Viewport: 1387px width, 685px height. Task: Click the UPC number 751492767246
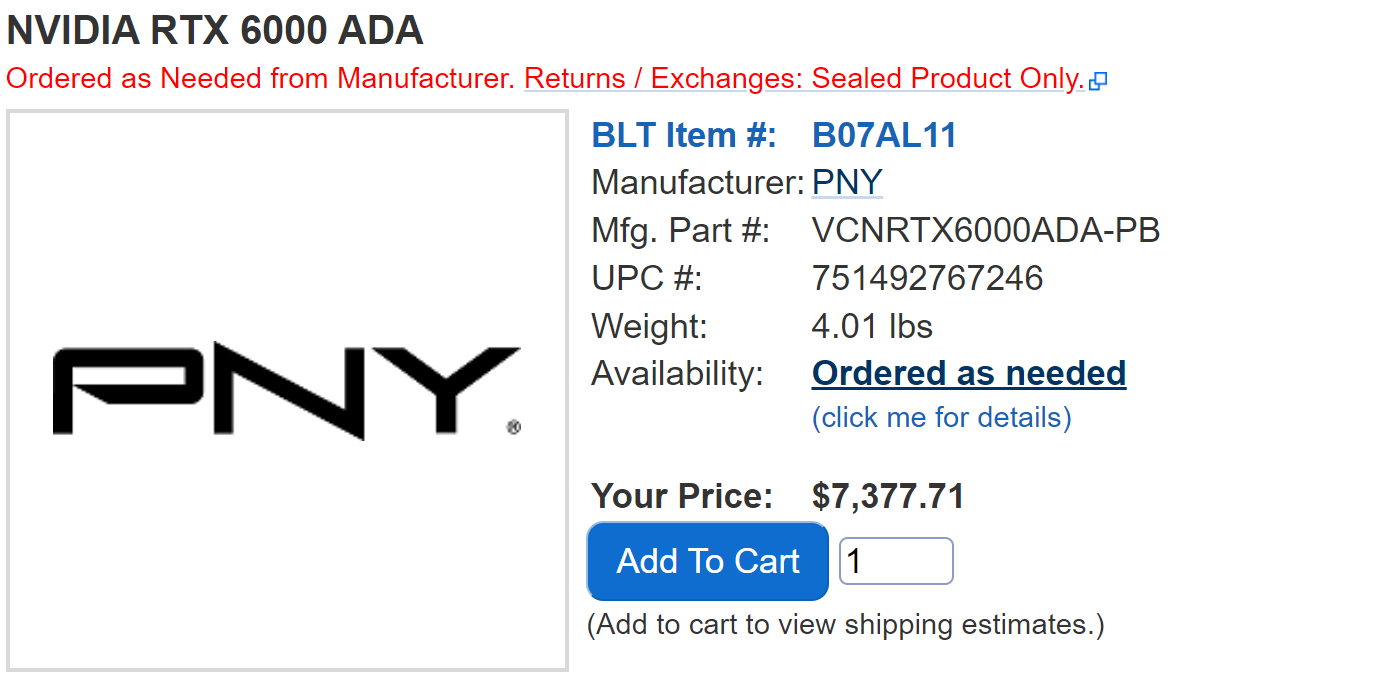(x=927, y=278)
